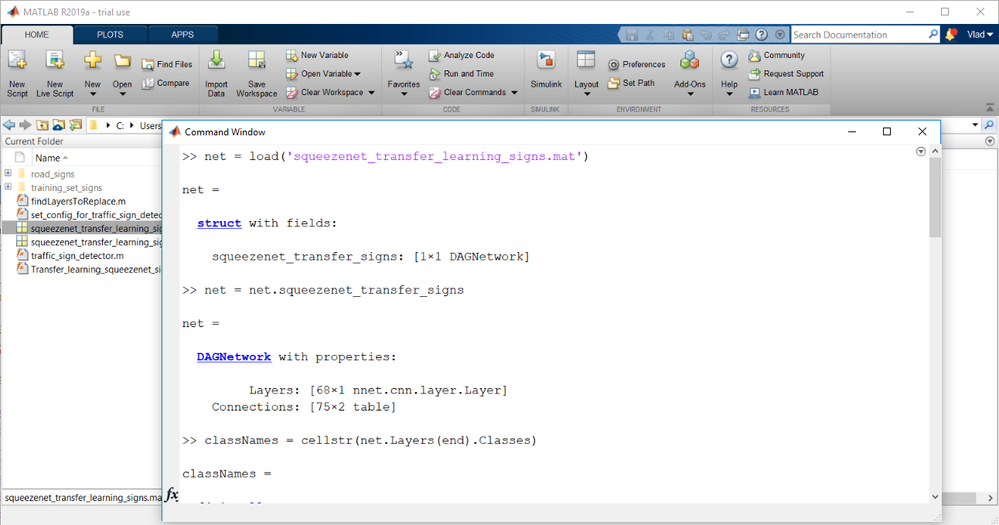
Task: Open the New dropdown with plus icon
Action: click(92, 75)
